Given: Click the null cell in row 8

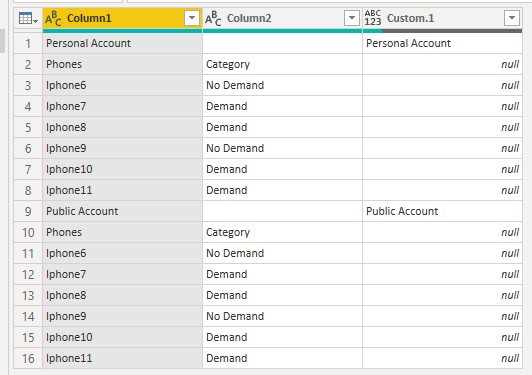Looking at the screenshot, I should [x=442, y=190].
